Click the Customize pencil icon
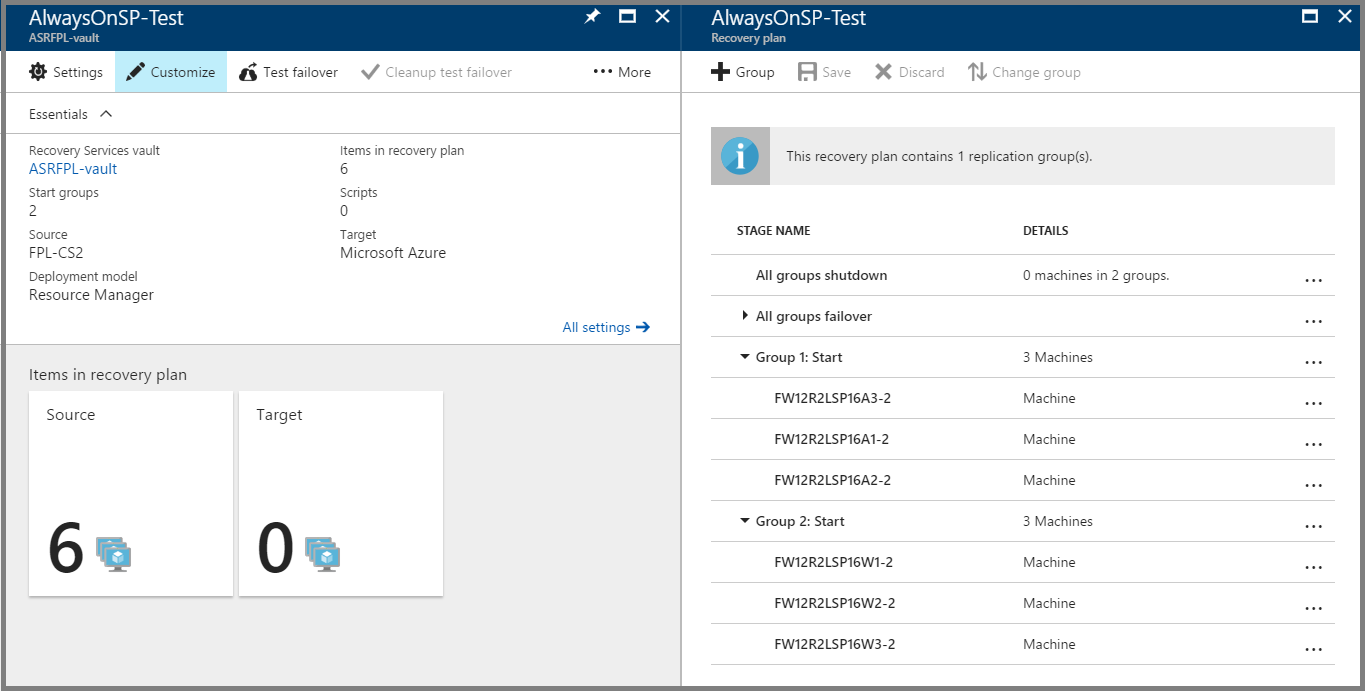 136,72
